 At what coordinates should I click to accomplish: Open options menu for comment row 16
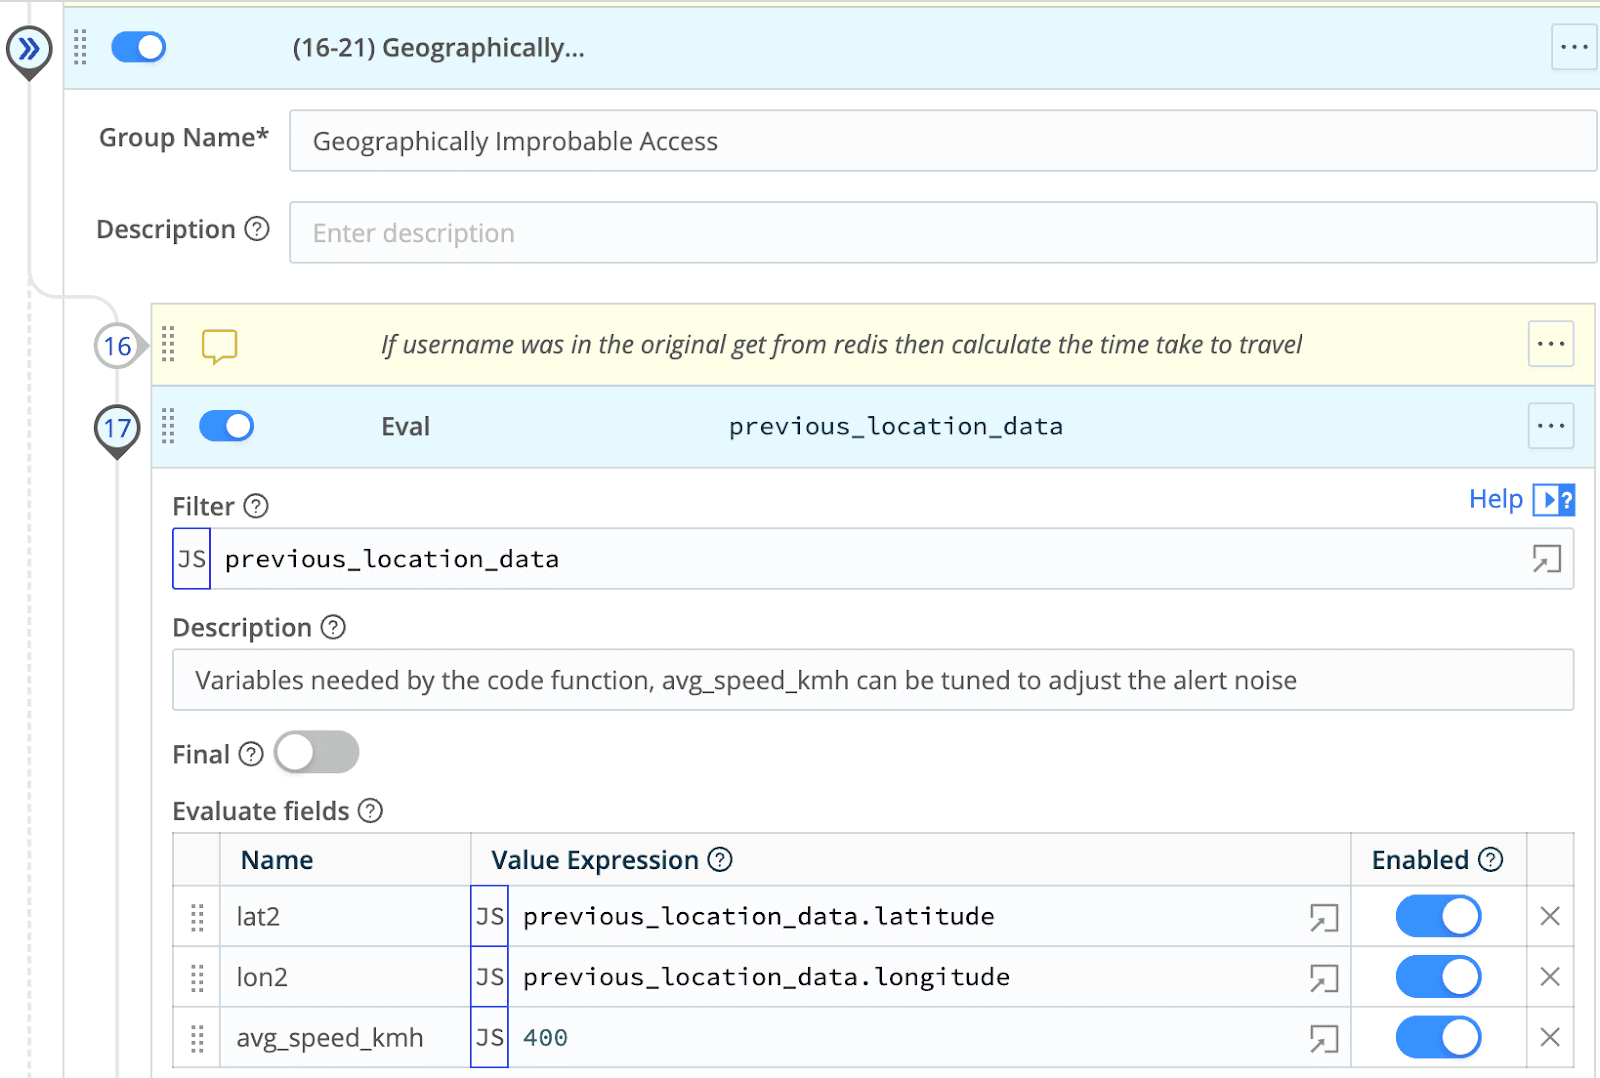[1550, 345]
